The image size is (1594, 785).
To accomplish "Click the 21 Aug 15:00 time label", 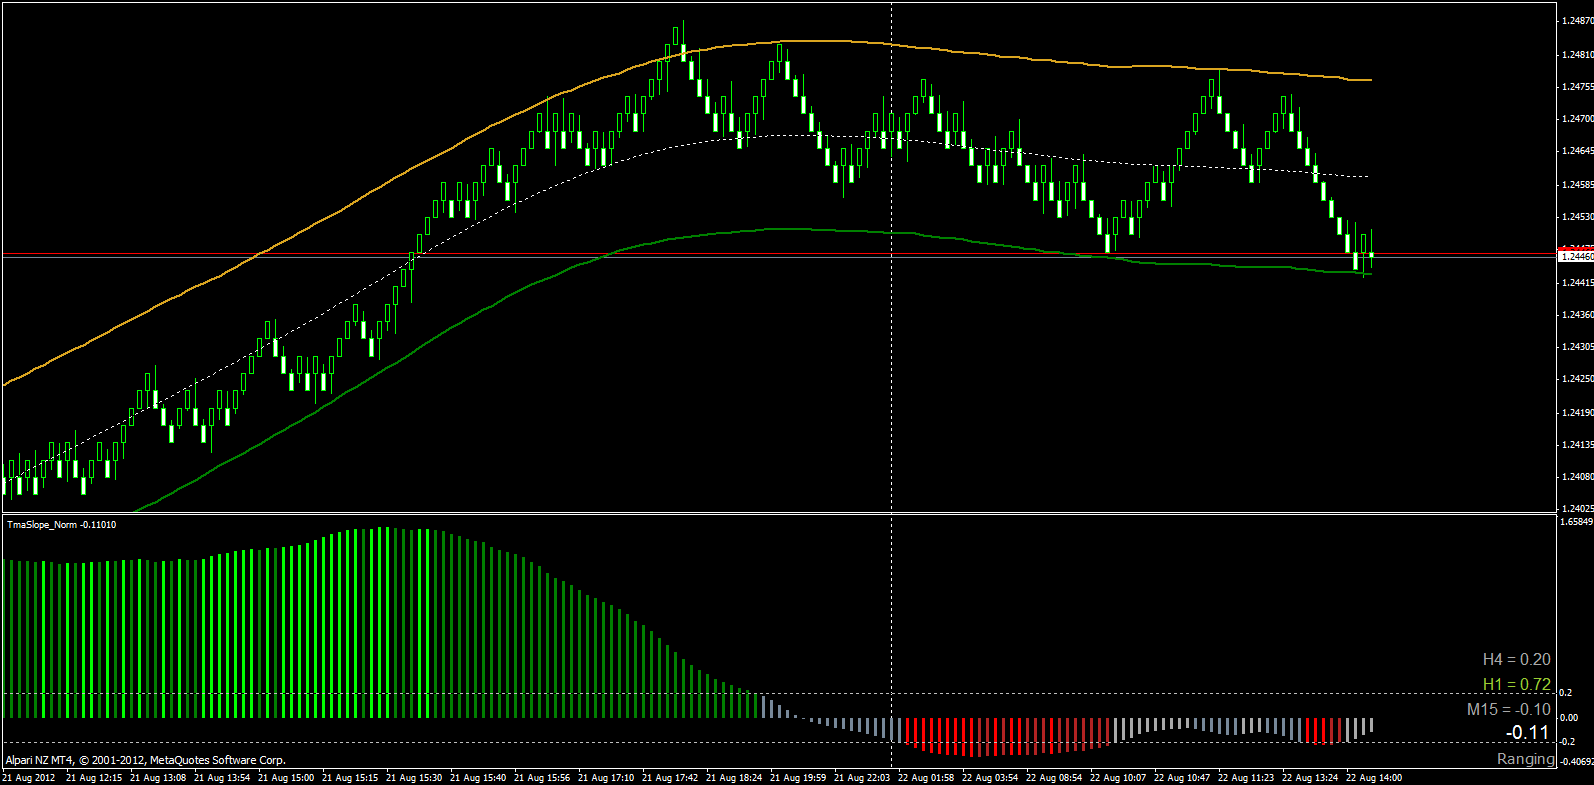I will [x=286, y=777].
